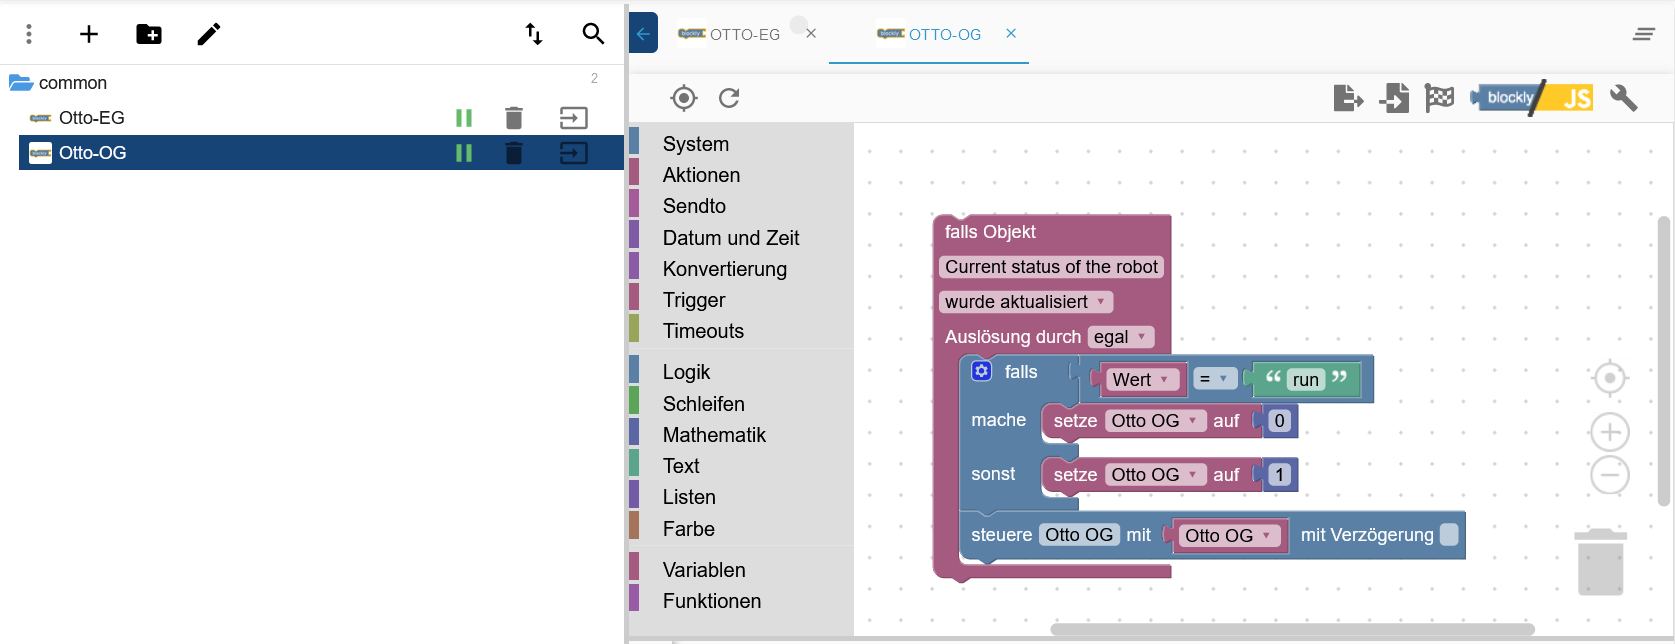Toggle the blockly to JS switch
Image resolution: width=1675 pixels, height=644 pixels.
(1532, 98)
